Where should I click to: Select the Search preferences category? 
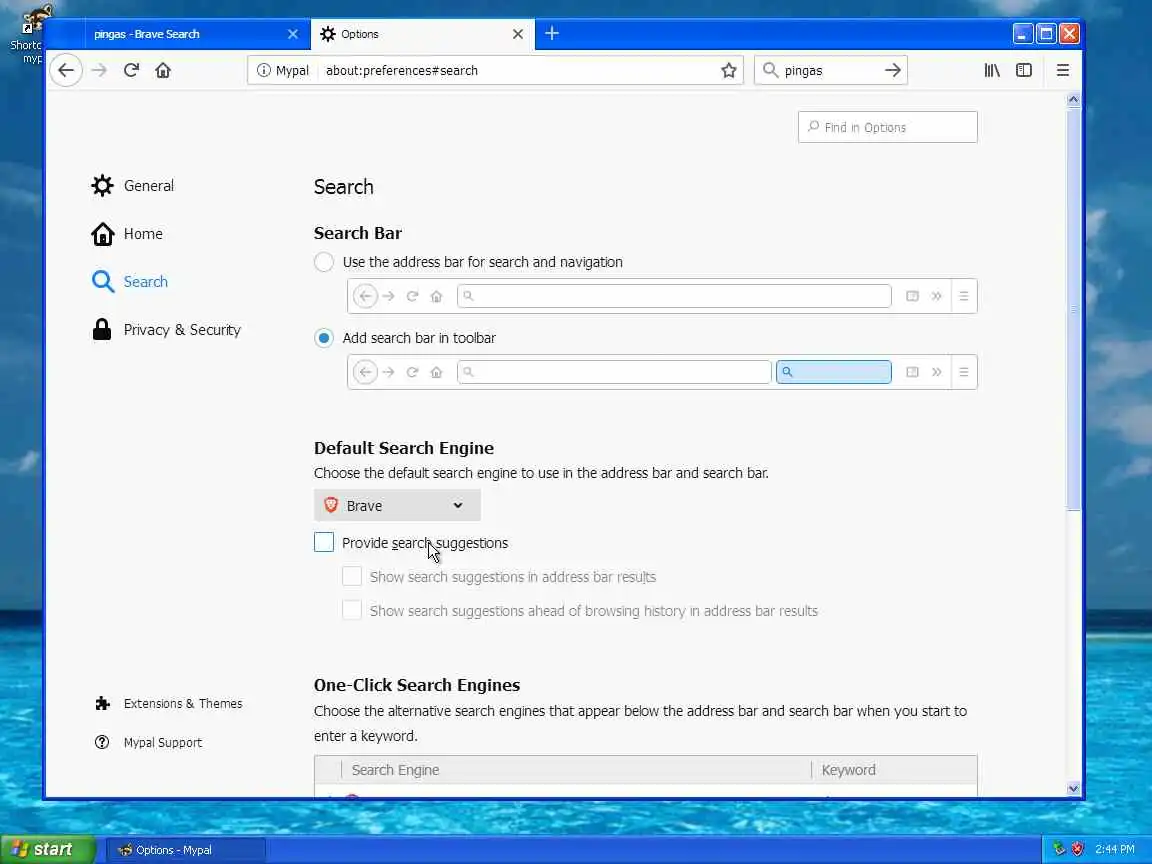(130, 282)
